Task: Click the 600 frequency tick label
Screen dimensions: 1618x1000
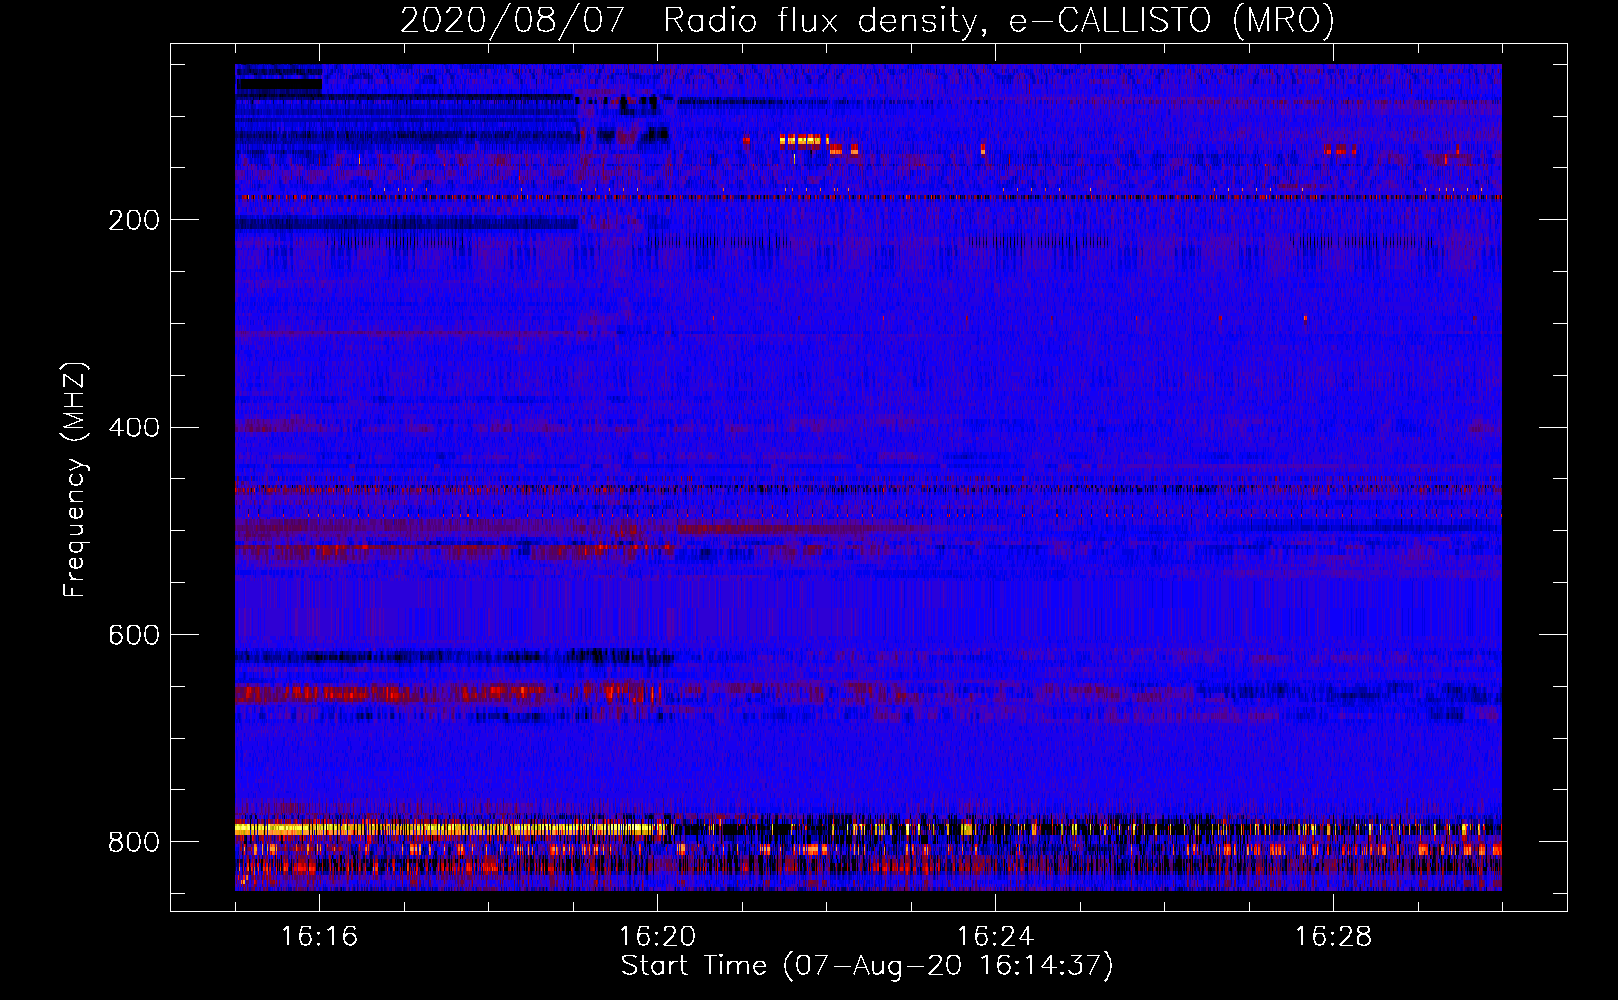Action: (x=134, y=636)
